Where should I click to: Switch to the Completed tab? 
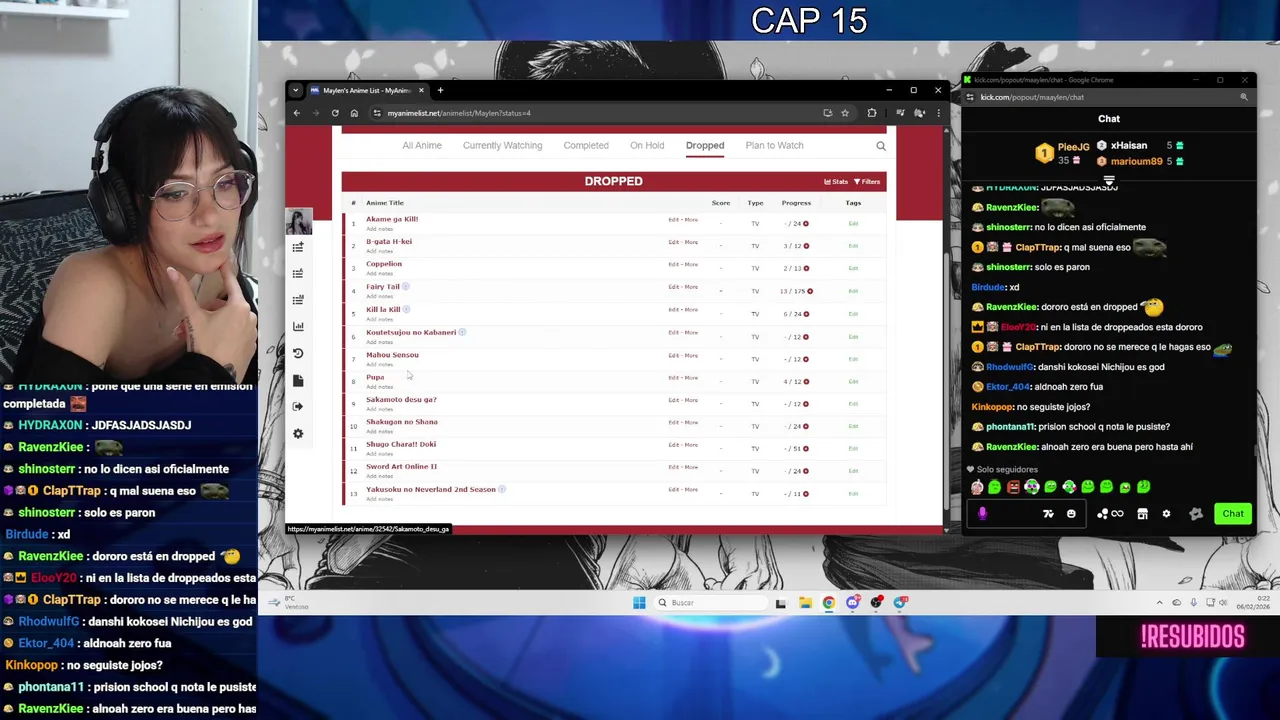coord(586,145)
